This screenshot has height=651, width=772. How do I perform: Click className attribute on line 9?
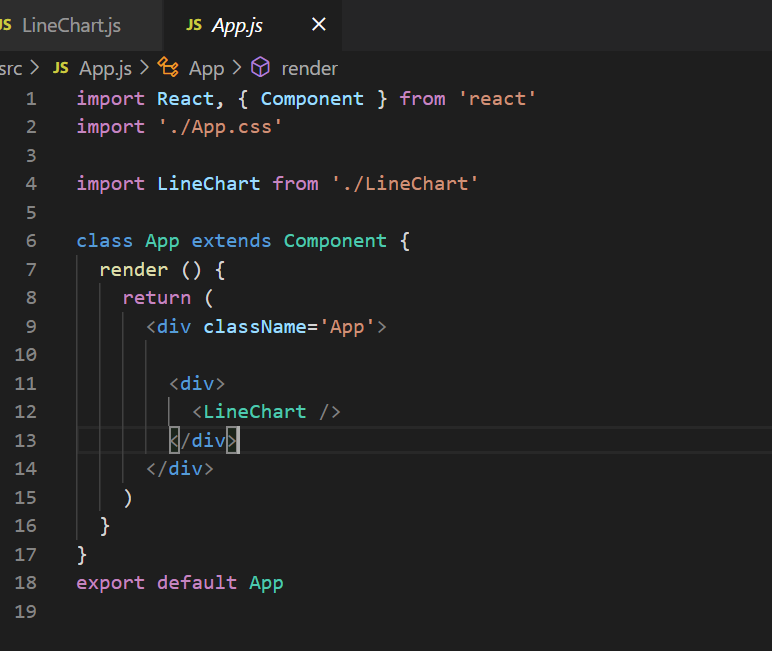255,327
